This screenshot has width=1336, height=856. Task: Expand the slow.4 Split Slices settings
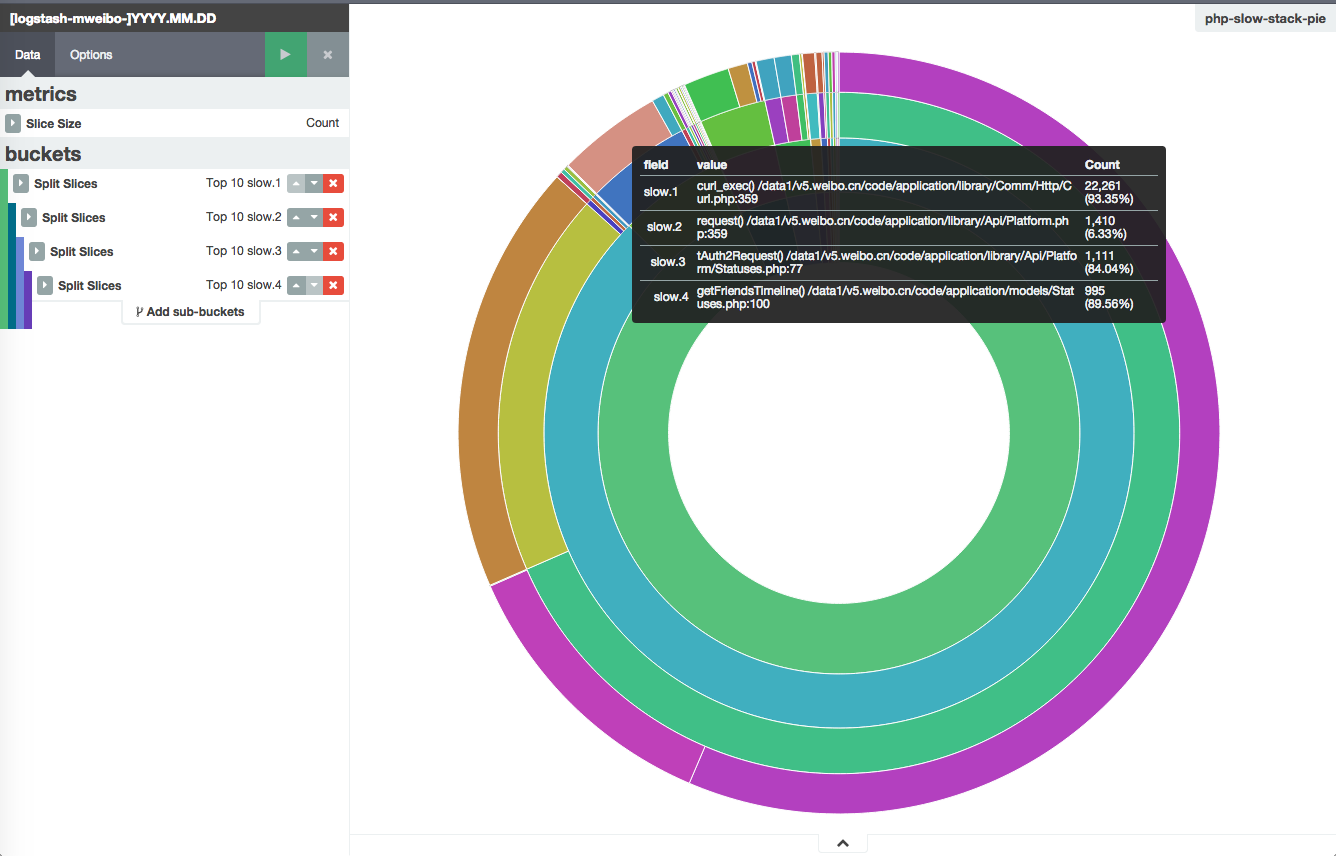coord(45,286)
